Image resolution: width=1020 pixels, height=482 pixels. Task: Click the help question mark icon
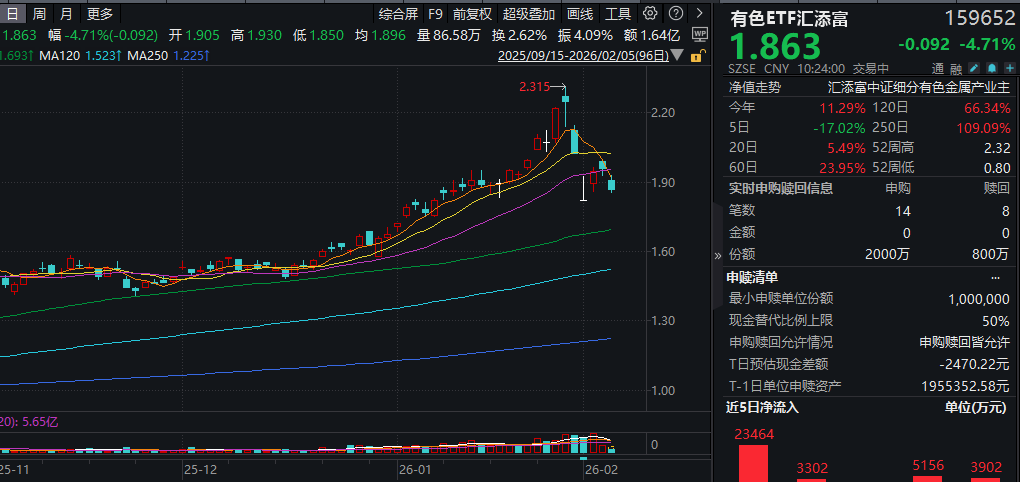pyautogui.click(x=675, y=14)
